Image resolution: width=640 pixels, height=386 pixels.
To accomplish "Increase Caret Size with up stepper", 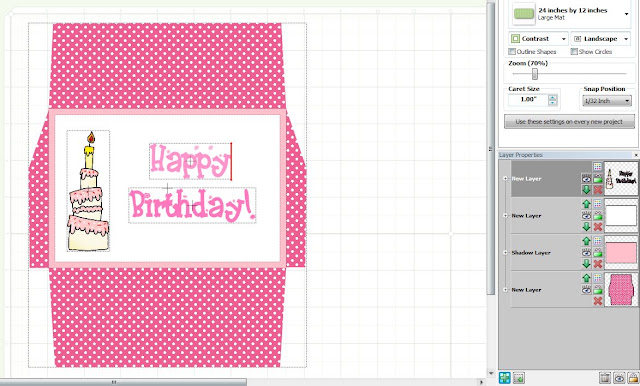I will [553, 97].
